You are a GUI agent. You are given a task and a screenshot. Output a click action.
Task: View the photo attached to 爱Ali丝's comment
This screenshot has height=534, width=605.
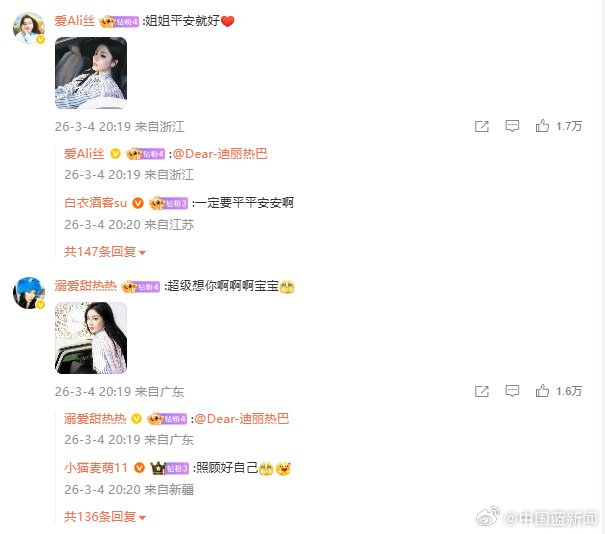(x=91, y=73)
